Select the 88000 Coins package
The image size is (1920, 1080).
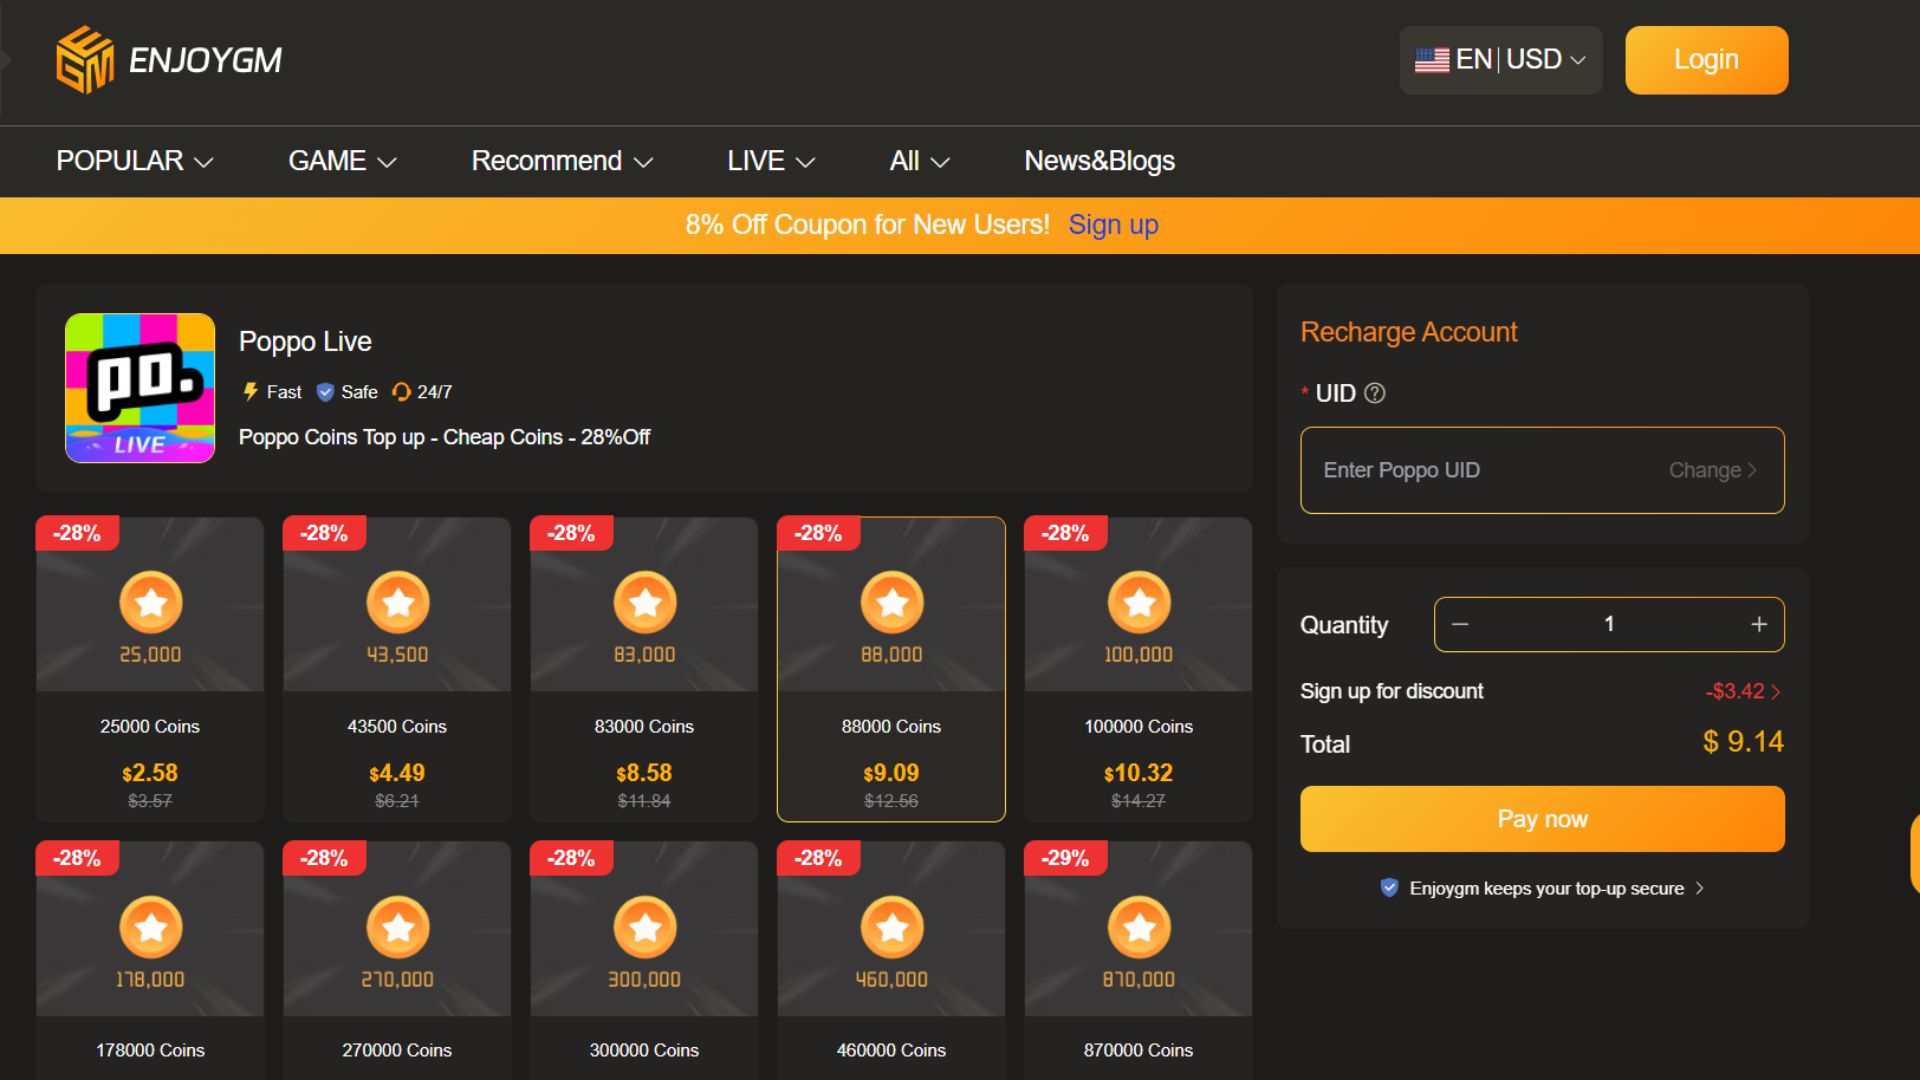[890, 668]
